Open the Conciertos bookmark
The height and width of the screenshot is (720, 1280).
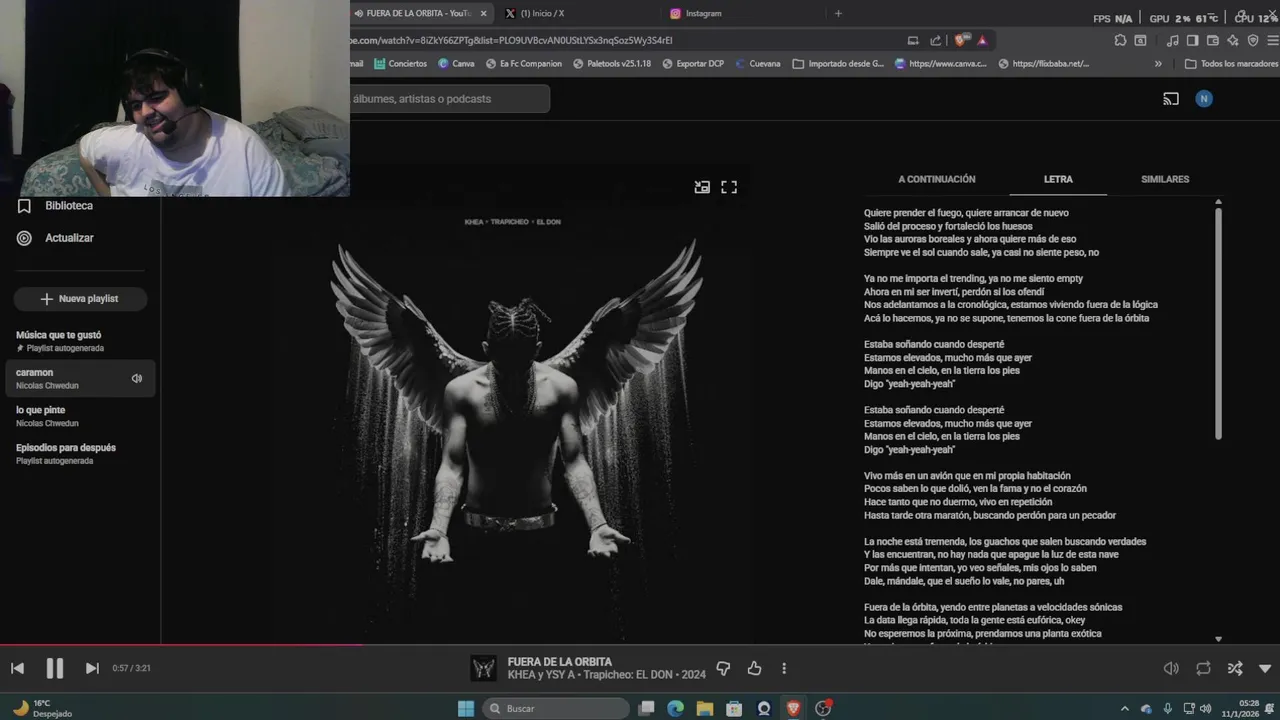point(400,63)
